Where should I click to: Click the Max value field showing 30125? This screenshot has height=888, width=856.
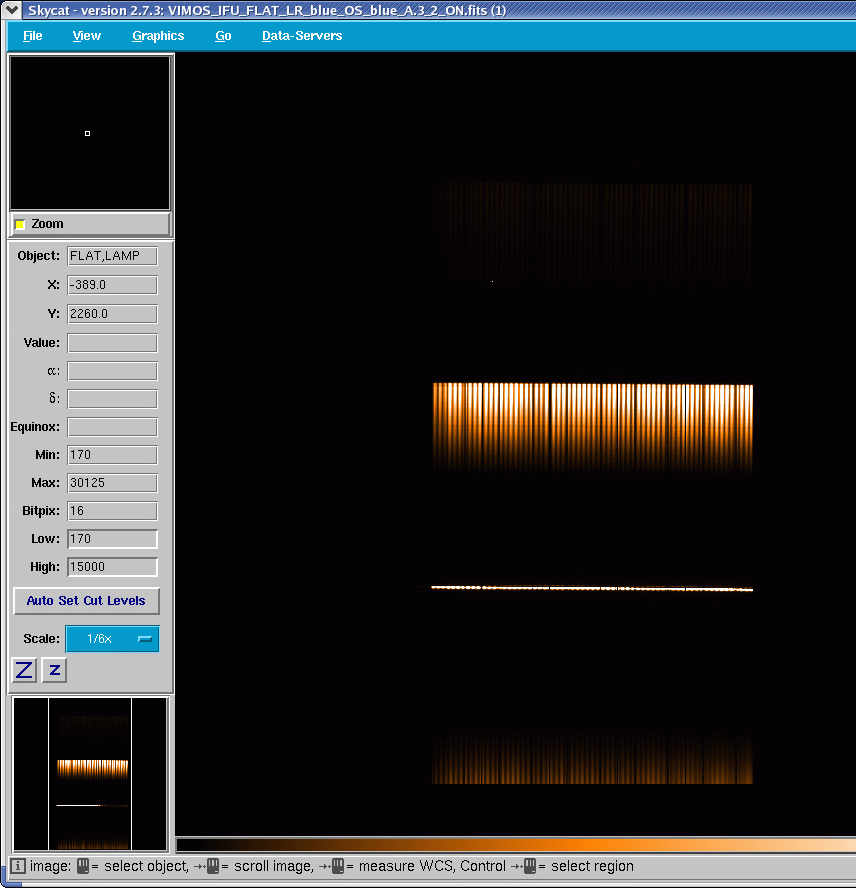[112, 483]
